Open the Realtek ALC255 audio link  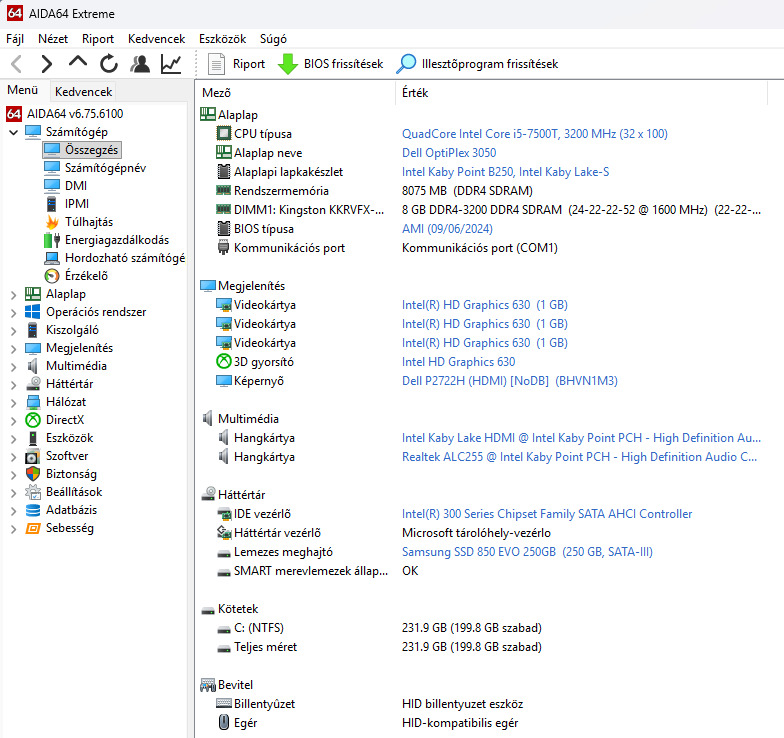point(579,457)
